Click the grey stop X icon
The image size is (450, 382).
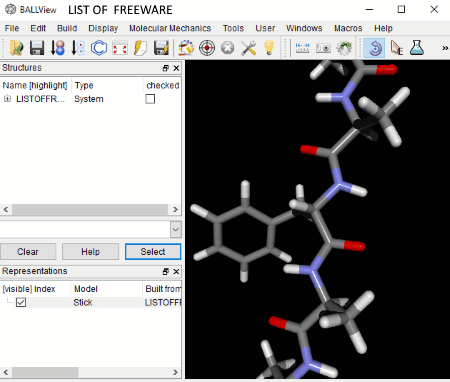click(228, 48)
